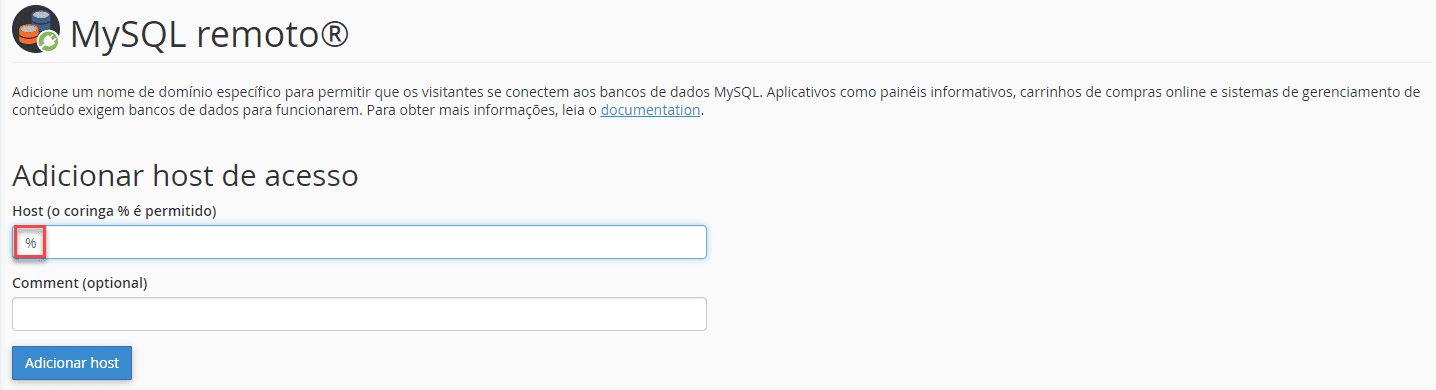This screenshot has height=390, width=1436.
Task: Click the MySQL remoto page heading
Action: pos(209,34)
